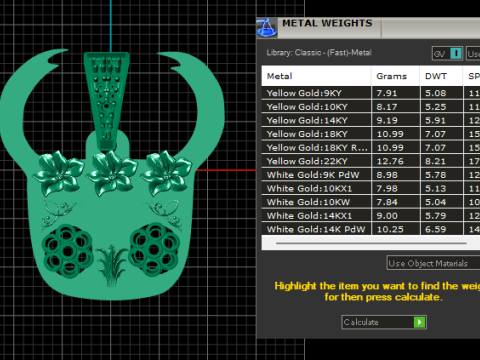Select the White Gold:10KW row
The width and height of the screenshot is (480, 360).
pyautogui.click(x=371, y=202)
